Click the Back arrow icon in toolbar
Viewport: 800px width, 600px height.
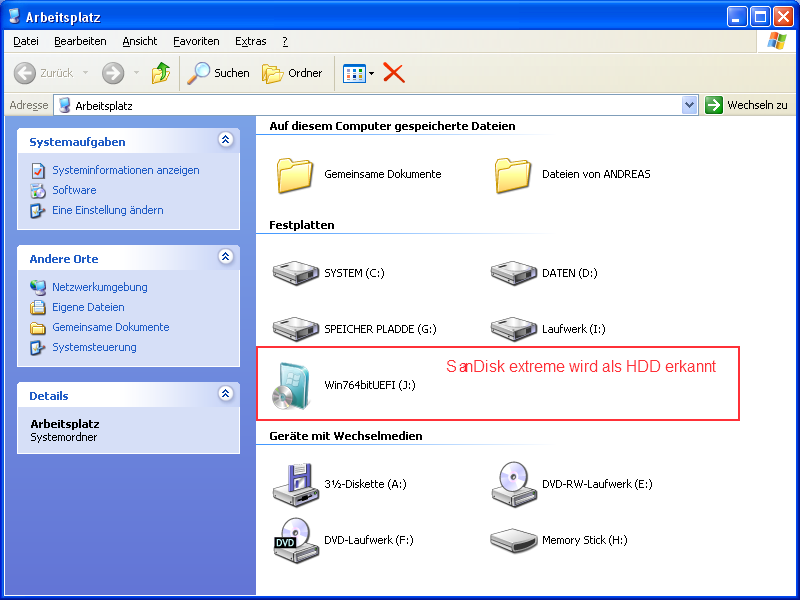click(x=24, y=73)
